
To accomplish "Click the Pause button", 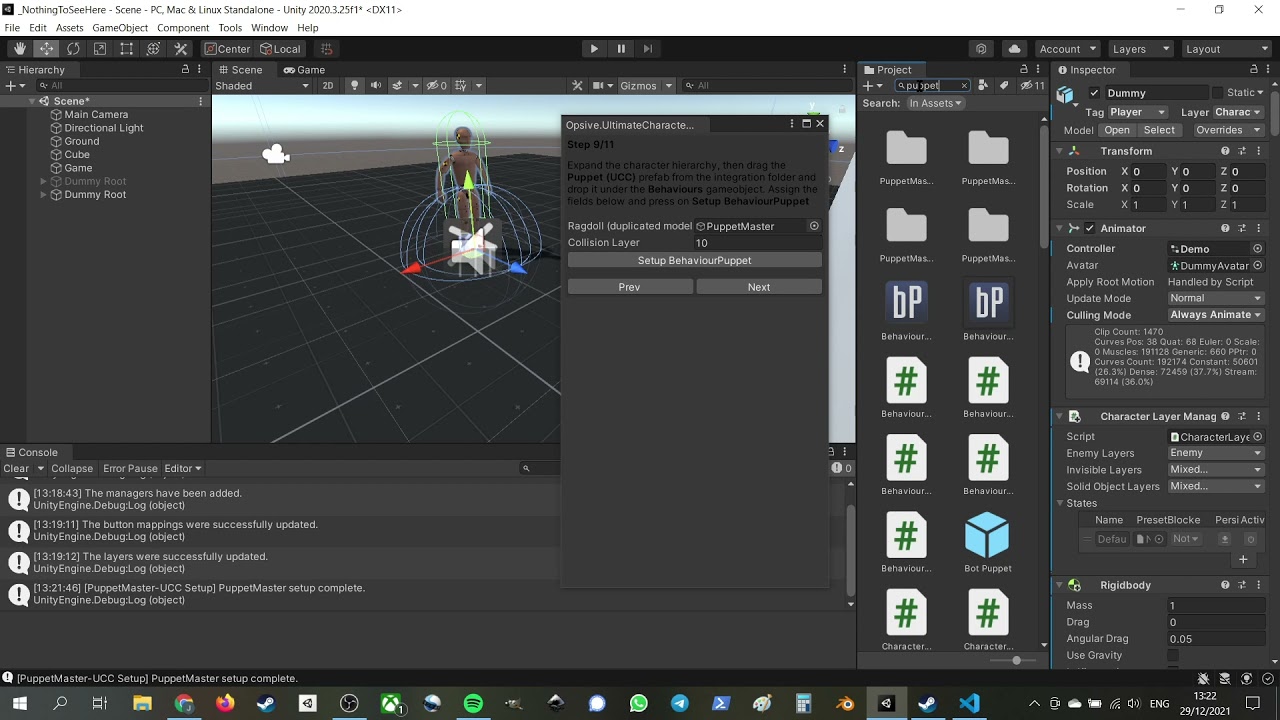I will (x=621, y=49).
